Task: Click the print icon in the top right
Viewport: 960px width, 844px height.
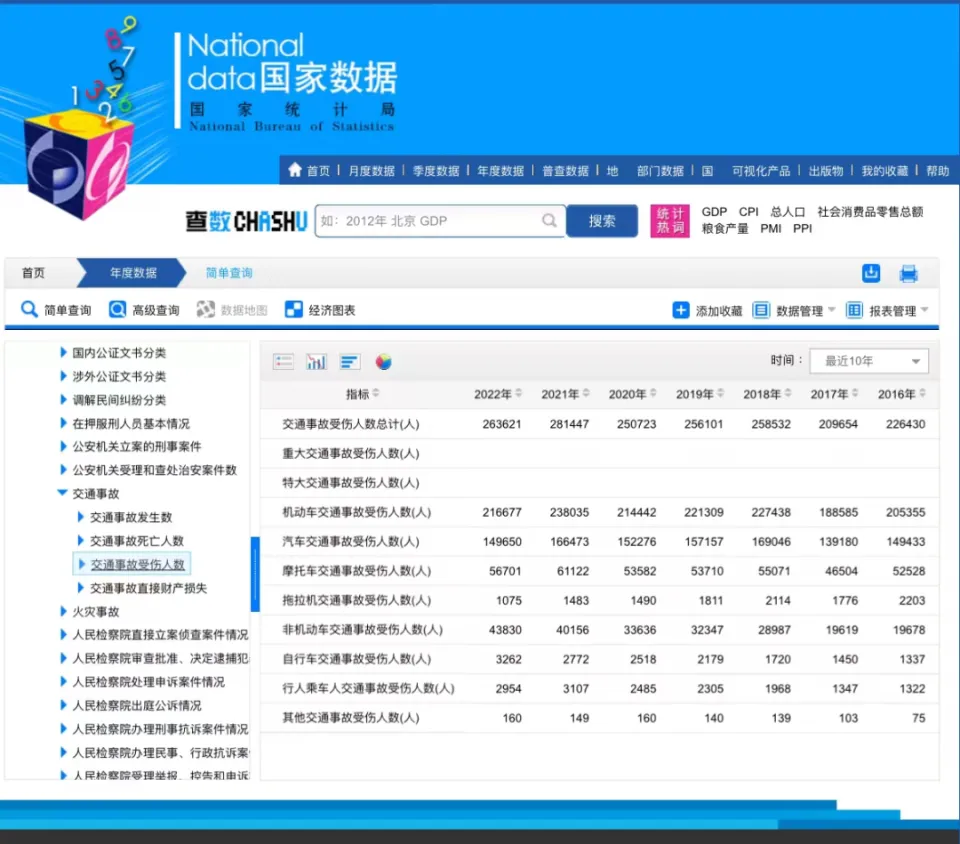Action: [x=908, y=272]
